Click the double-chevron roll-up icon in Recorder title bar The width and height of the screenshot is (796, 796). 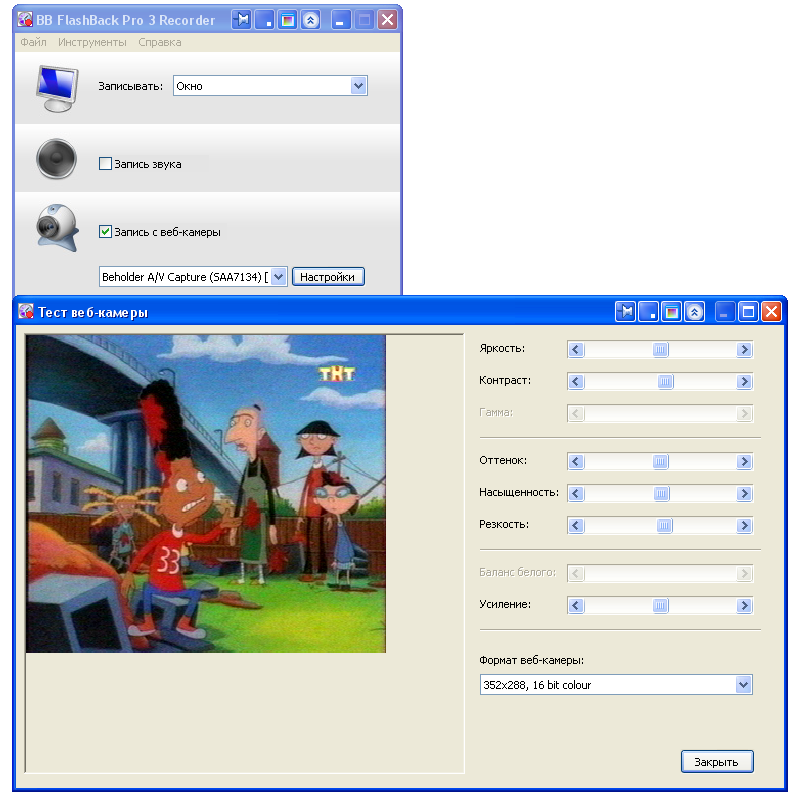click(310, 20)
